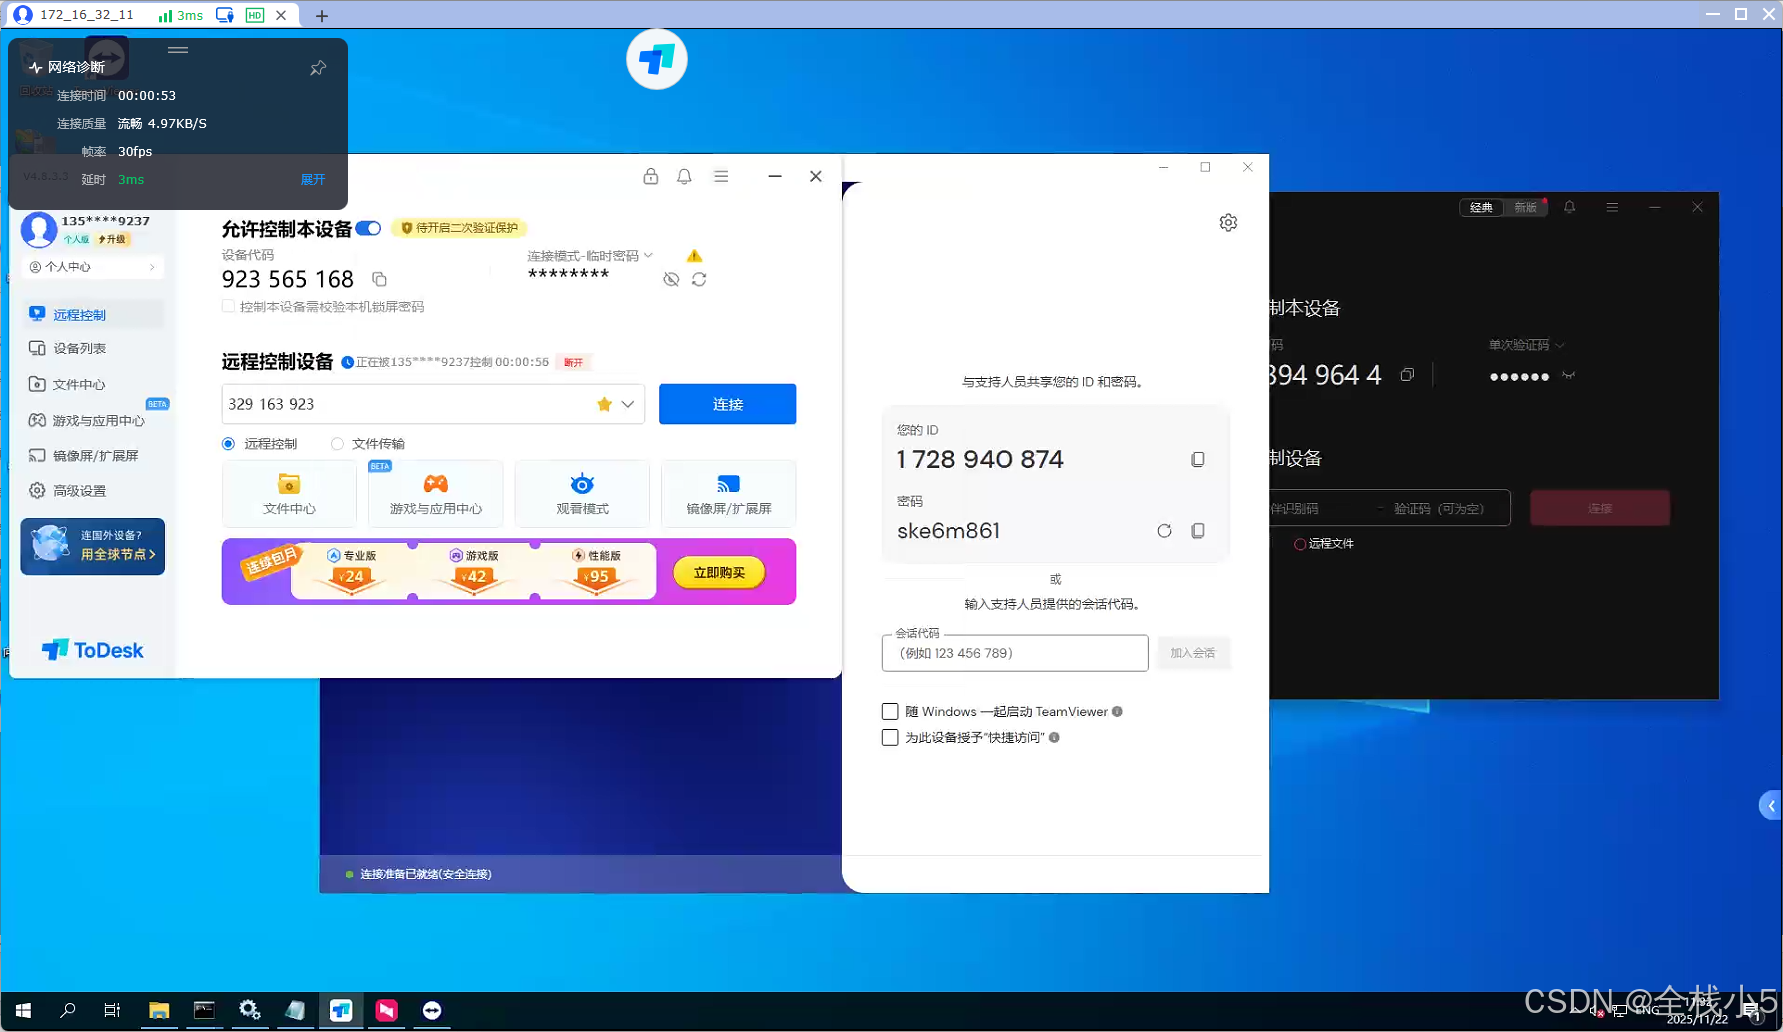The height and width of the screenshot is (1032, 1783).
Task: Click the HD quality icon in session tab
Action: click(255, 15)
